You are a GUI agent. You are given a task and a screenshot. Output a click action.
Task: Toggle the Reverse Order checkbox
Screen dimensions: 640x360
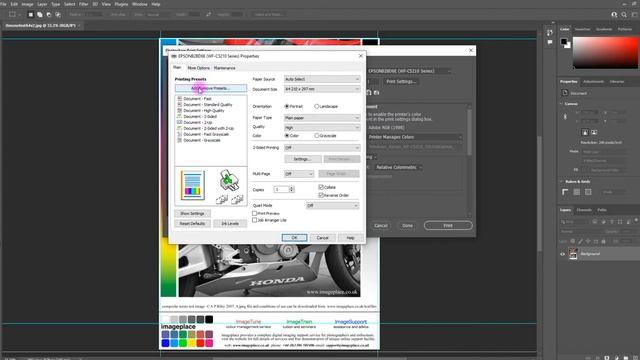(x=321, y=195)
